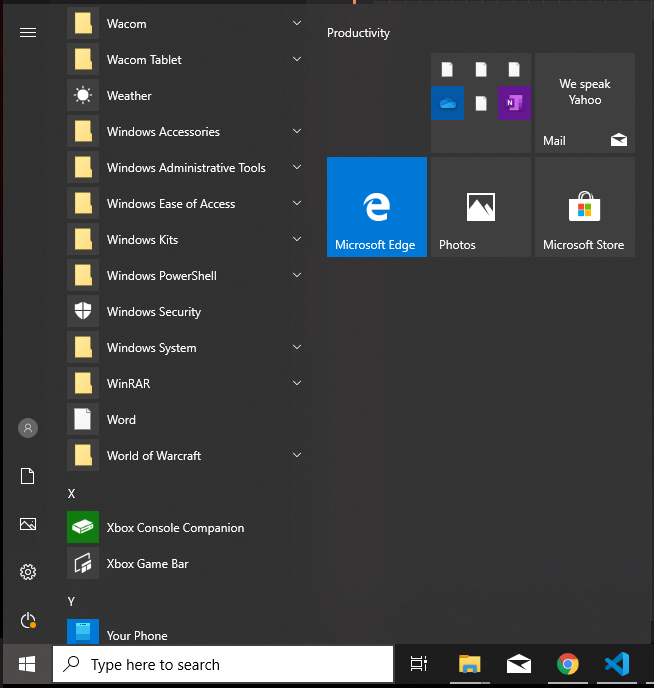Open the Windows PowerShell folder icon
The image size is (654, 688).
coord(83,275)
